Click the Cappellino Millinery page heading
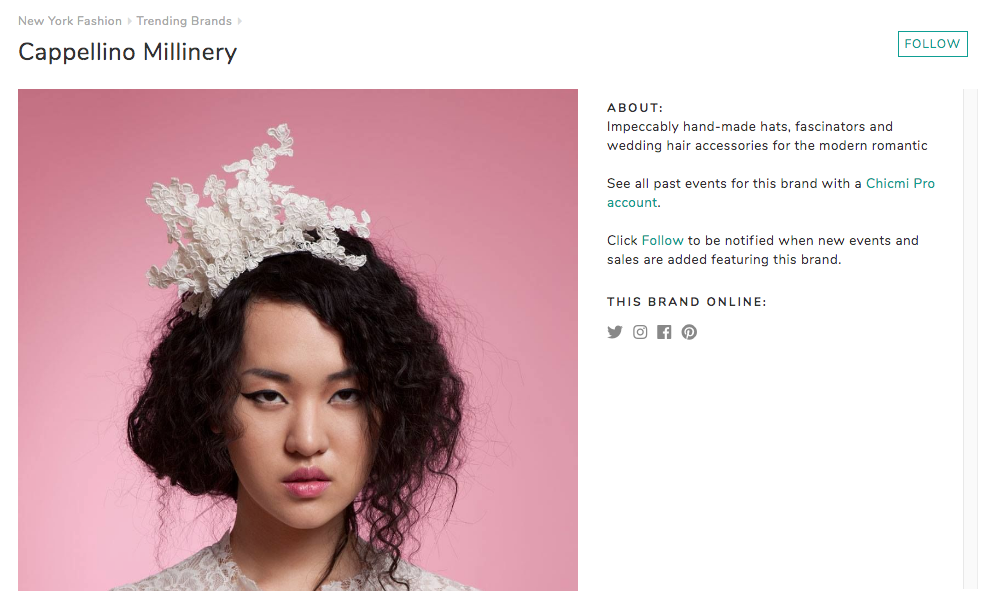The image size is (998, 610). pyautogui.click(x=127, y=52)
